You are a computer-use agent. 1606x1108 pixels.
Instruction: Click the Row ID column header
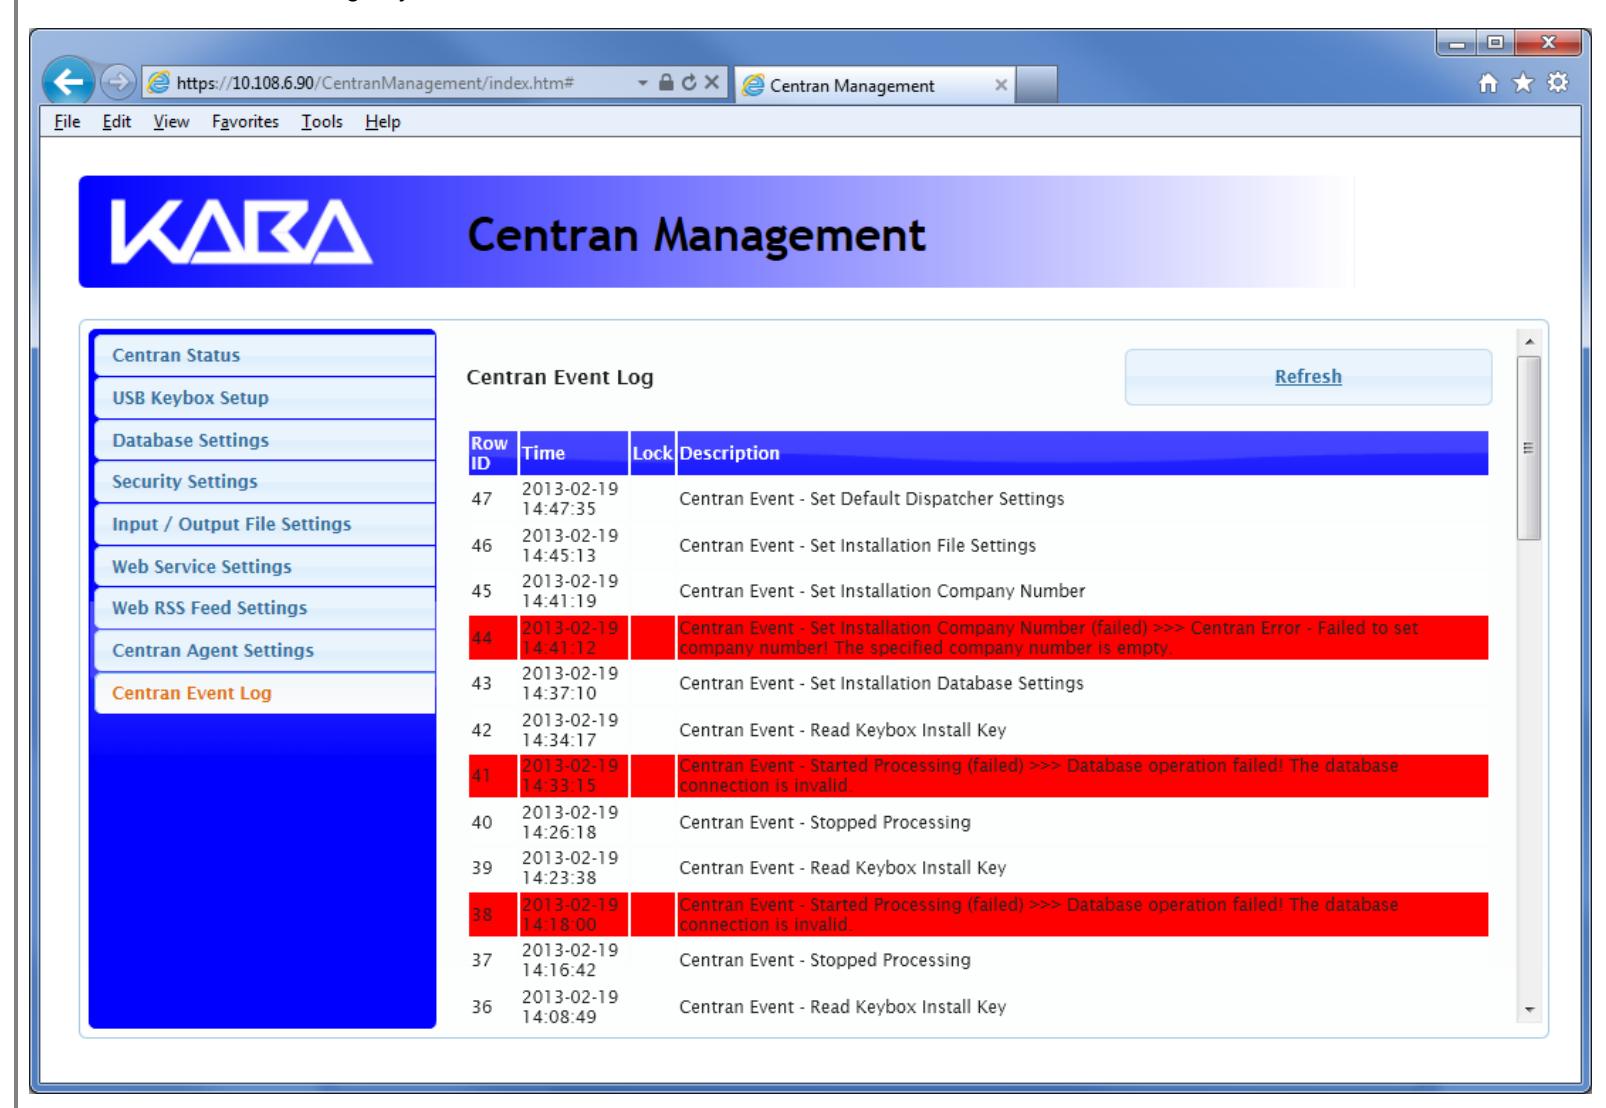(x=491, y=453)
